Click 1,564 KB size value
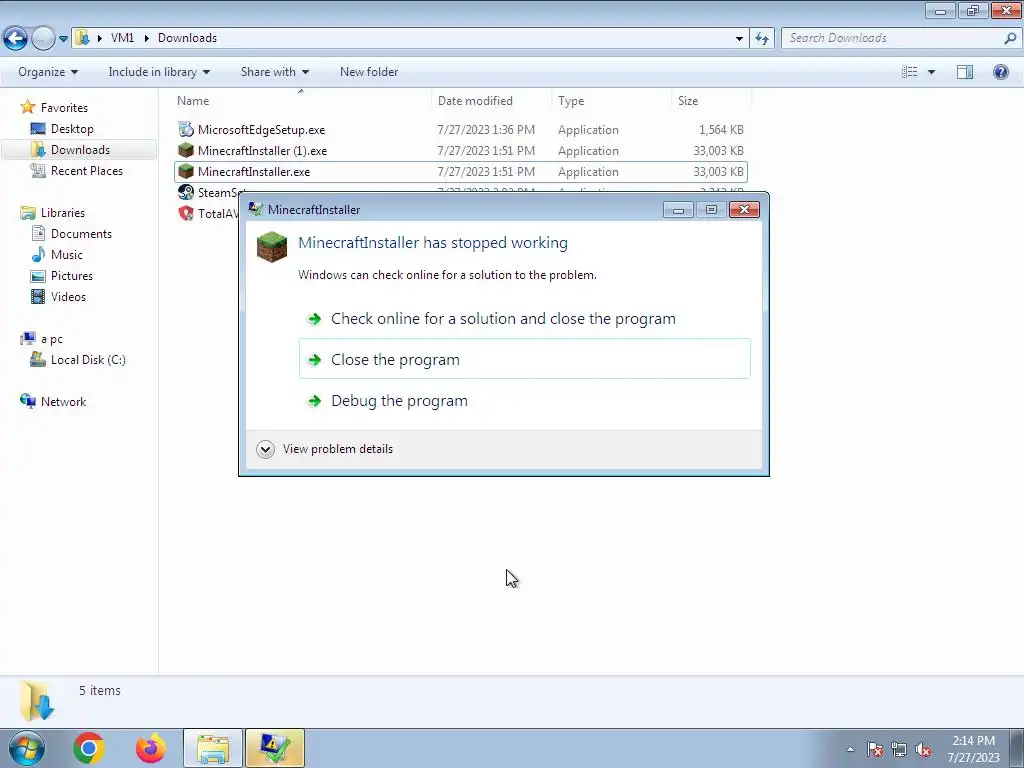The height and width of the screenshot is (768, 1024). pos(721,130)
